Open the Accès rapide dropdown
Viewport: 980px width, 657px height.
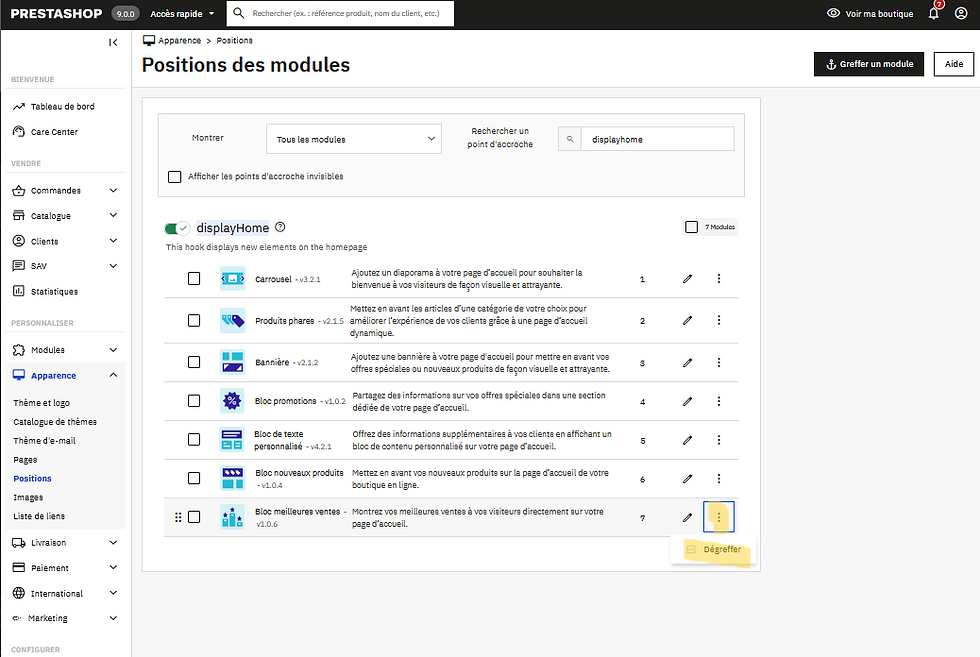[x=182, y=14]
